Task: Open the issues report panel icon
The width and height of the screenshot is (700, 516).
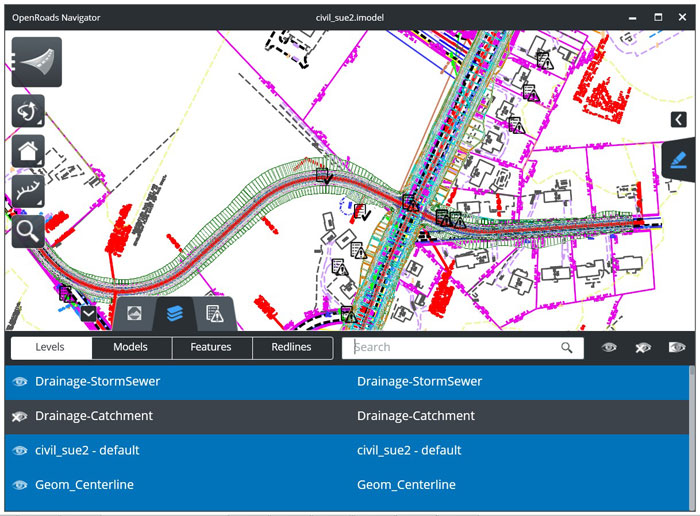Action: click(214, 314)
